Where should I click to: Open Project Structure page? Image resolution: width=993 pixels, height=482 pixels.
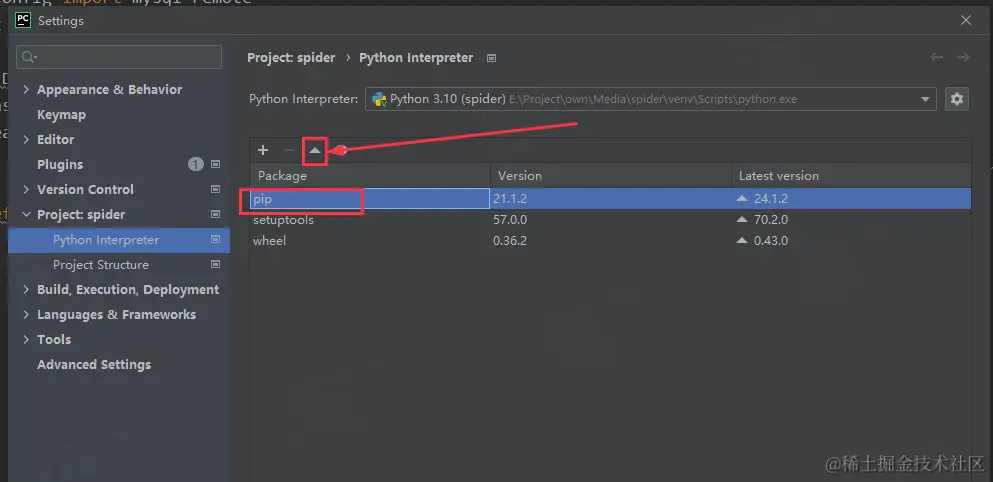click(x=101, y=265)
